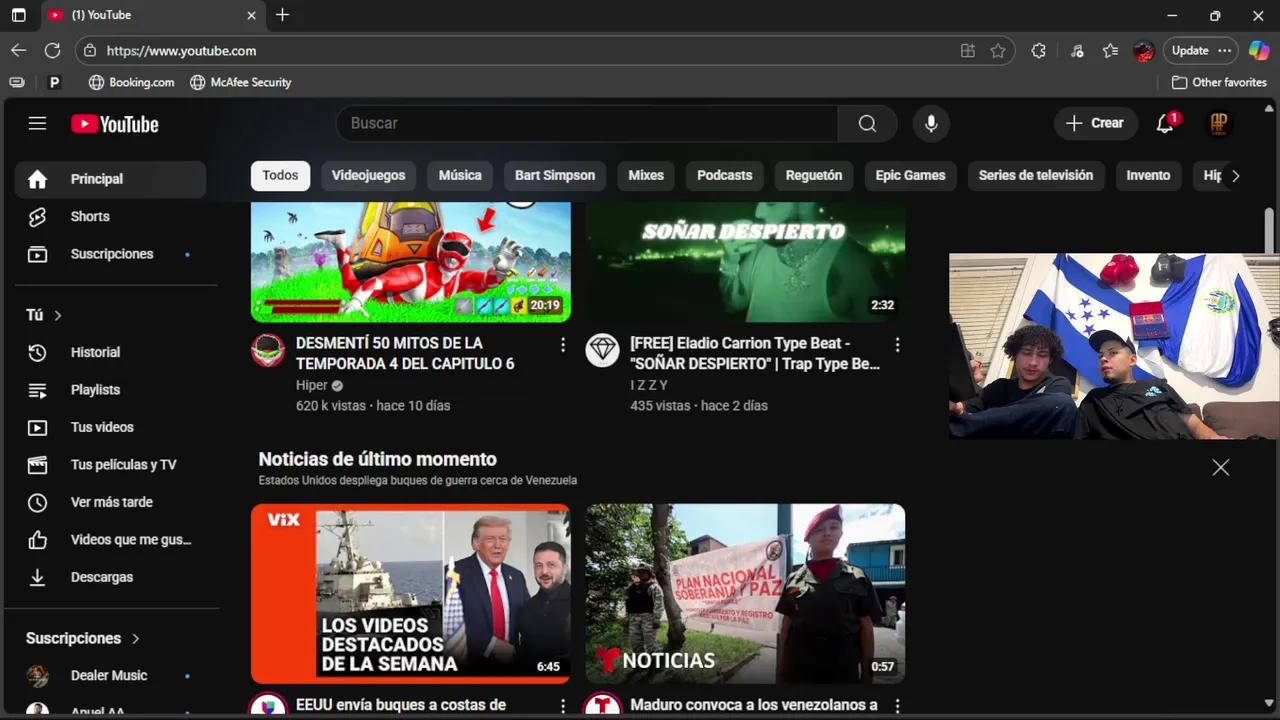This screenshot has width=1280, height=720.
Task: Open Playlists in the sidebar
Action: click(x=110, y=390)
